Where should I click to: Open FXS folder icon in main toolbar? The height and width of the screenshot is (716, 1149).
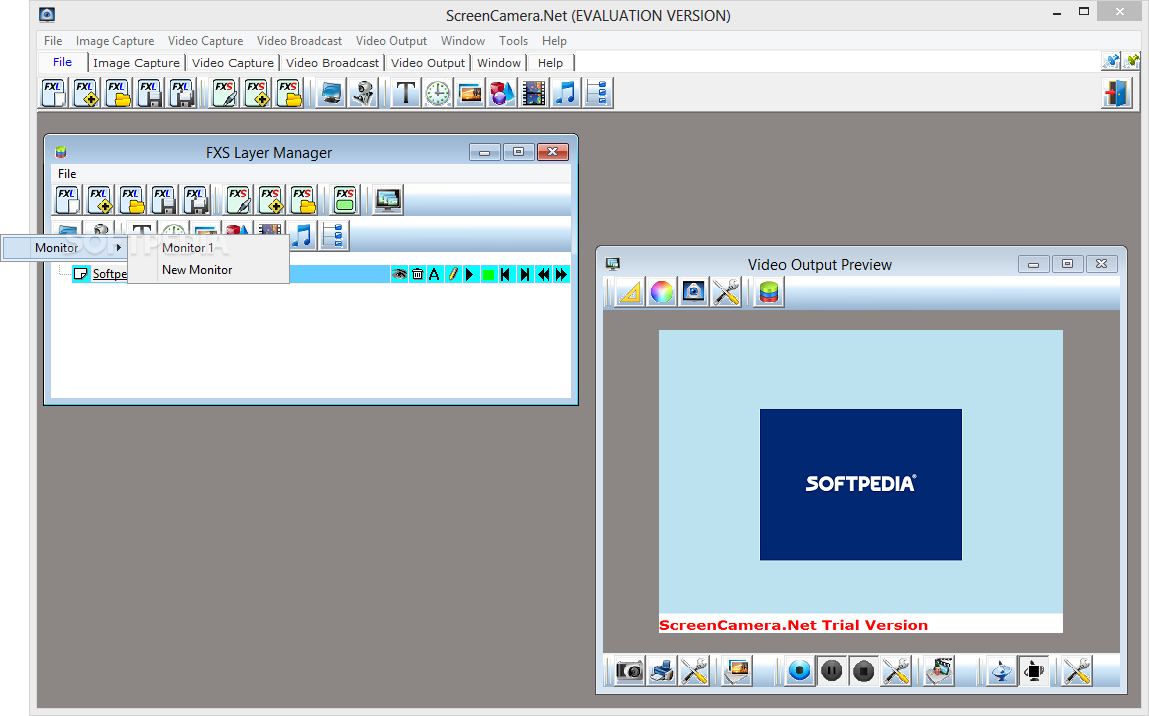[289, 94]
